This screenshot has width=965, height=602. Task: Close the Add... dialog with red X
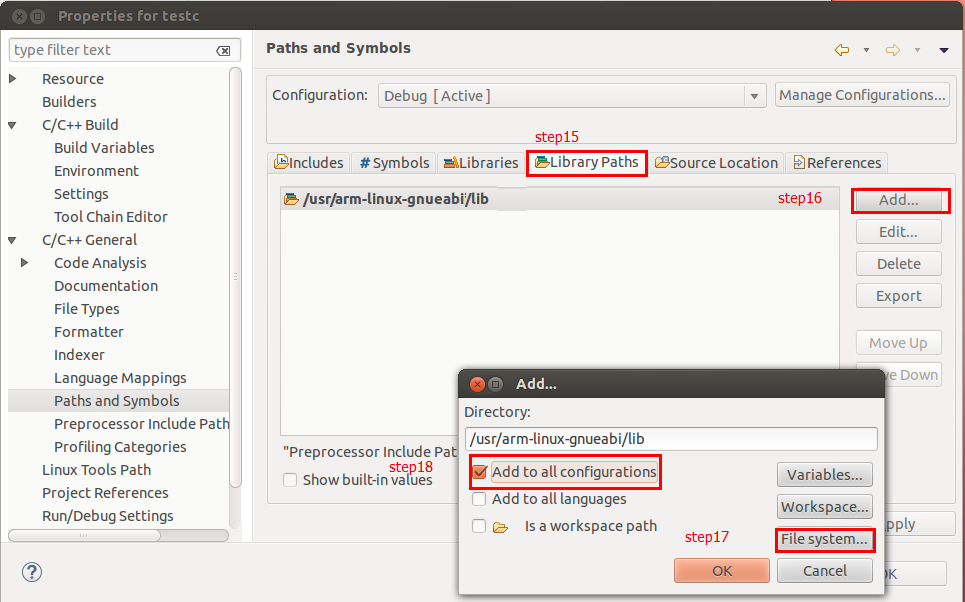pyautogui.click(x=477, y=384)
